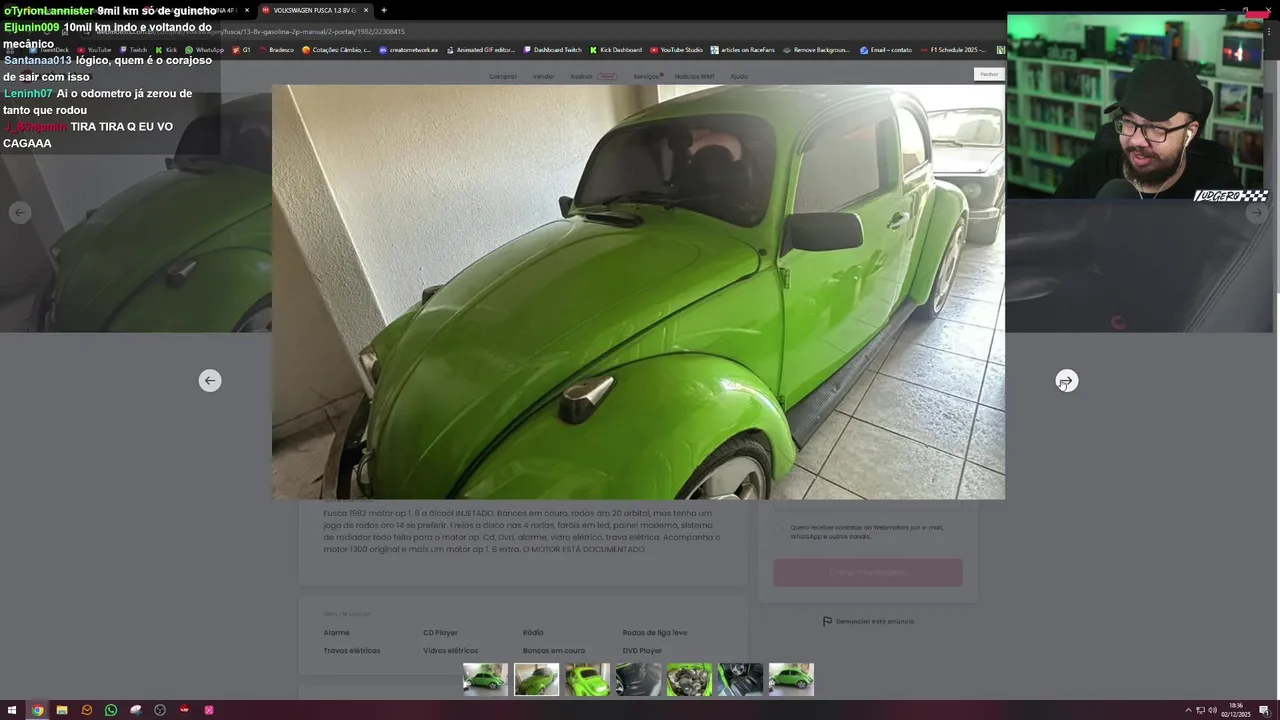Screen dimensions: 1280x720
Task: Click the Serviços menu on the site header
Action: (x=647, y=76)
